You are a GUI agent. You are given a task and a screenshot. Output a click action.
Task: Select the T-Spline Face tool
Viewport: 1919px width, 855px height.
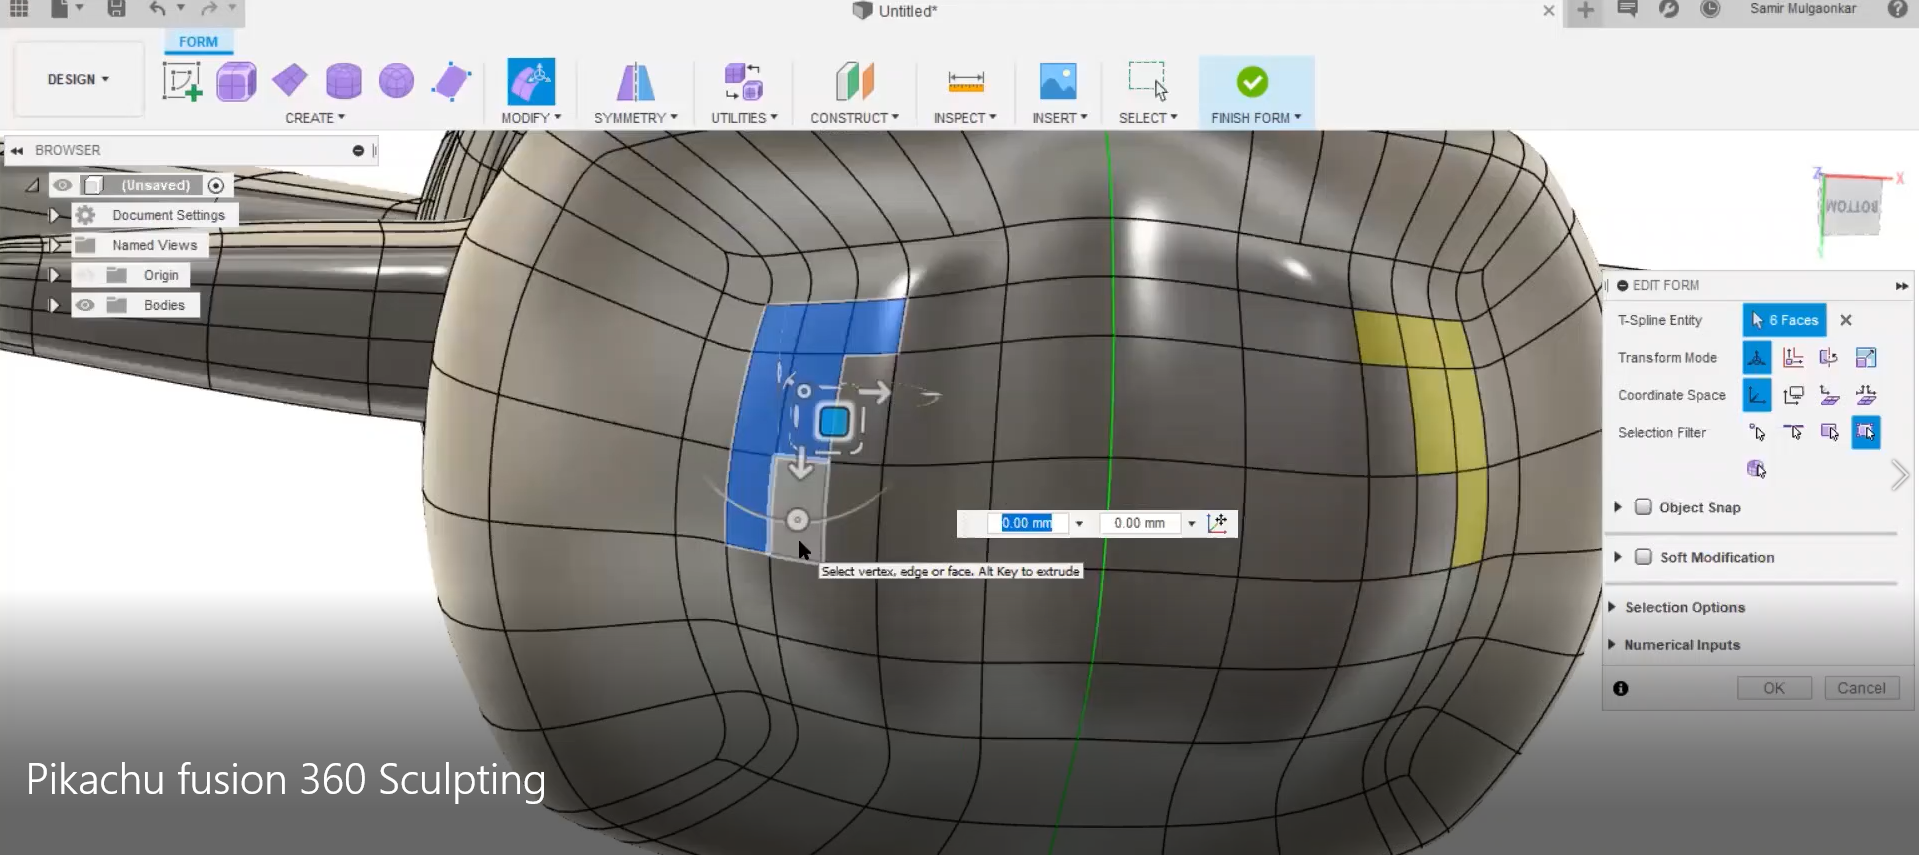point(451,81)
